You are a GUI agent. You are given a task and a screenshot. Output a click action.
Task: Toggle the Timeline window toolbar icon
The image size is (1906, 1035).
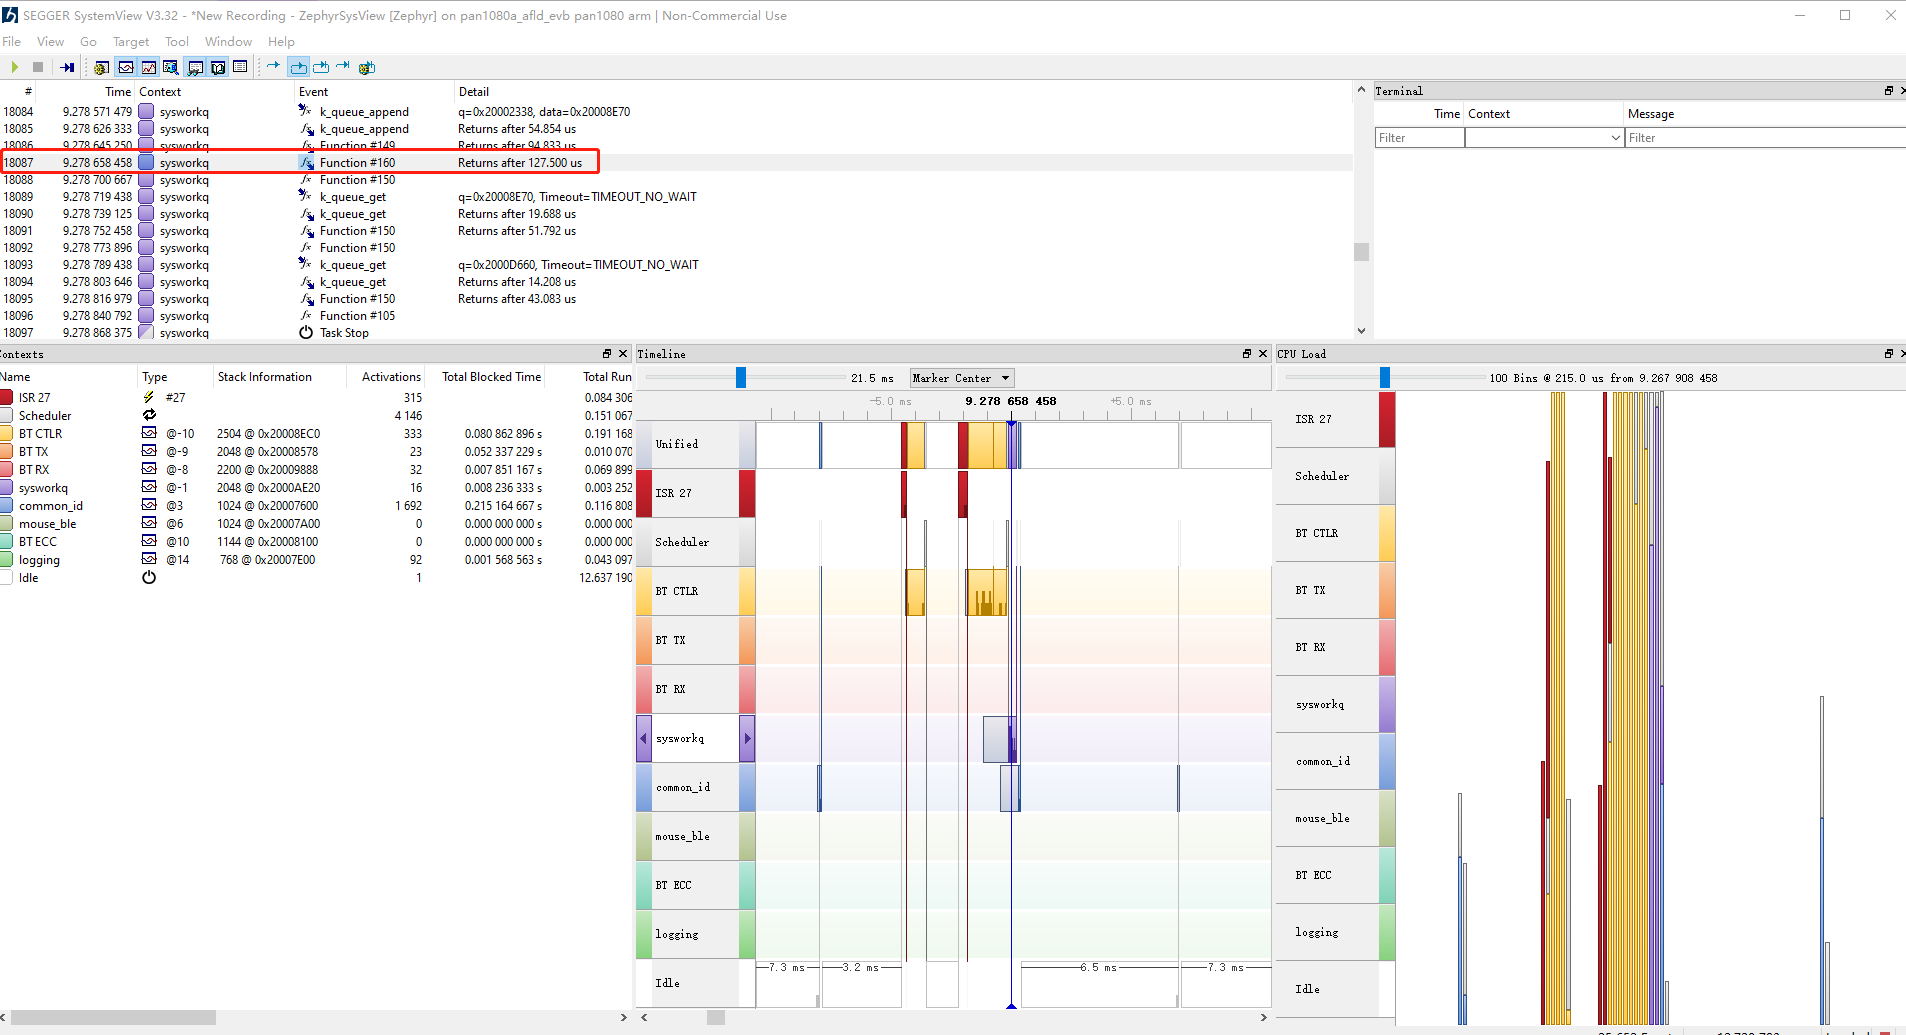[x=126, y=67]
